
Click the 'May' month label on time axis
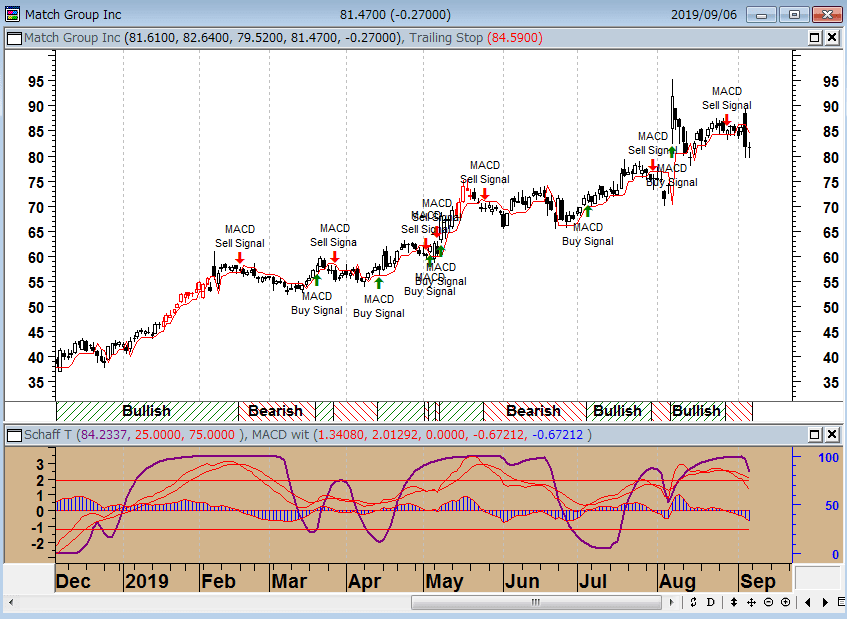444,581
